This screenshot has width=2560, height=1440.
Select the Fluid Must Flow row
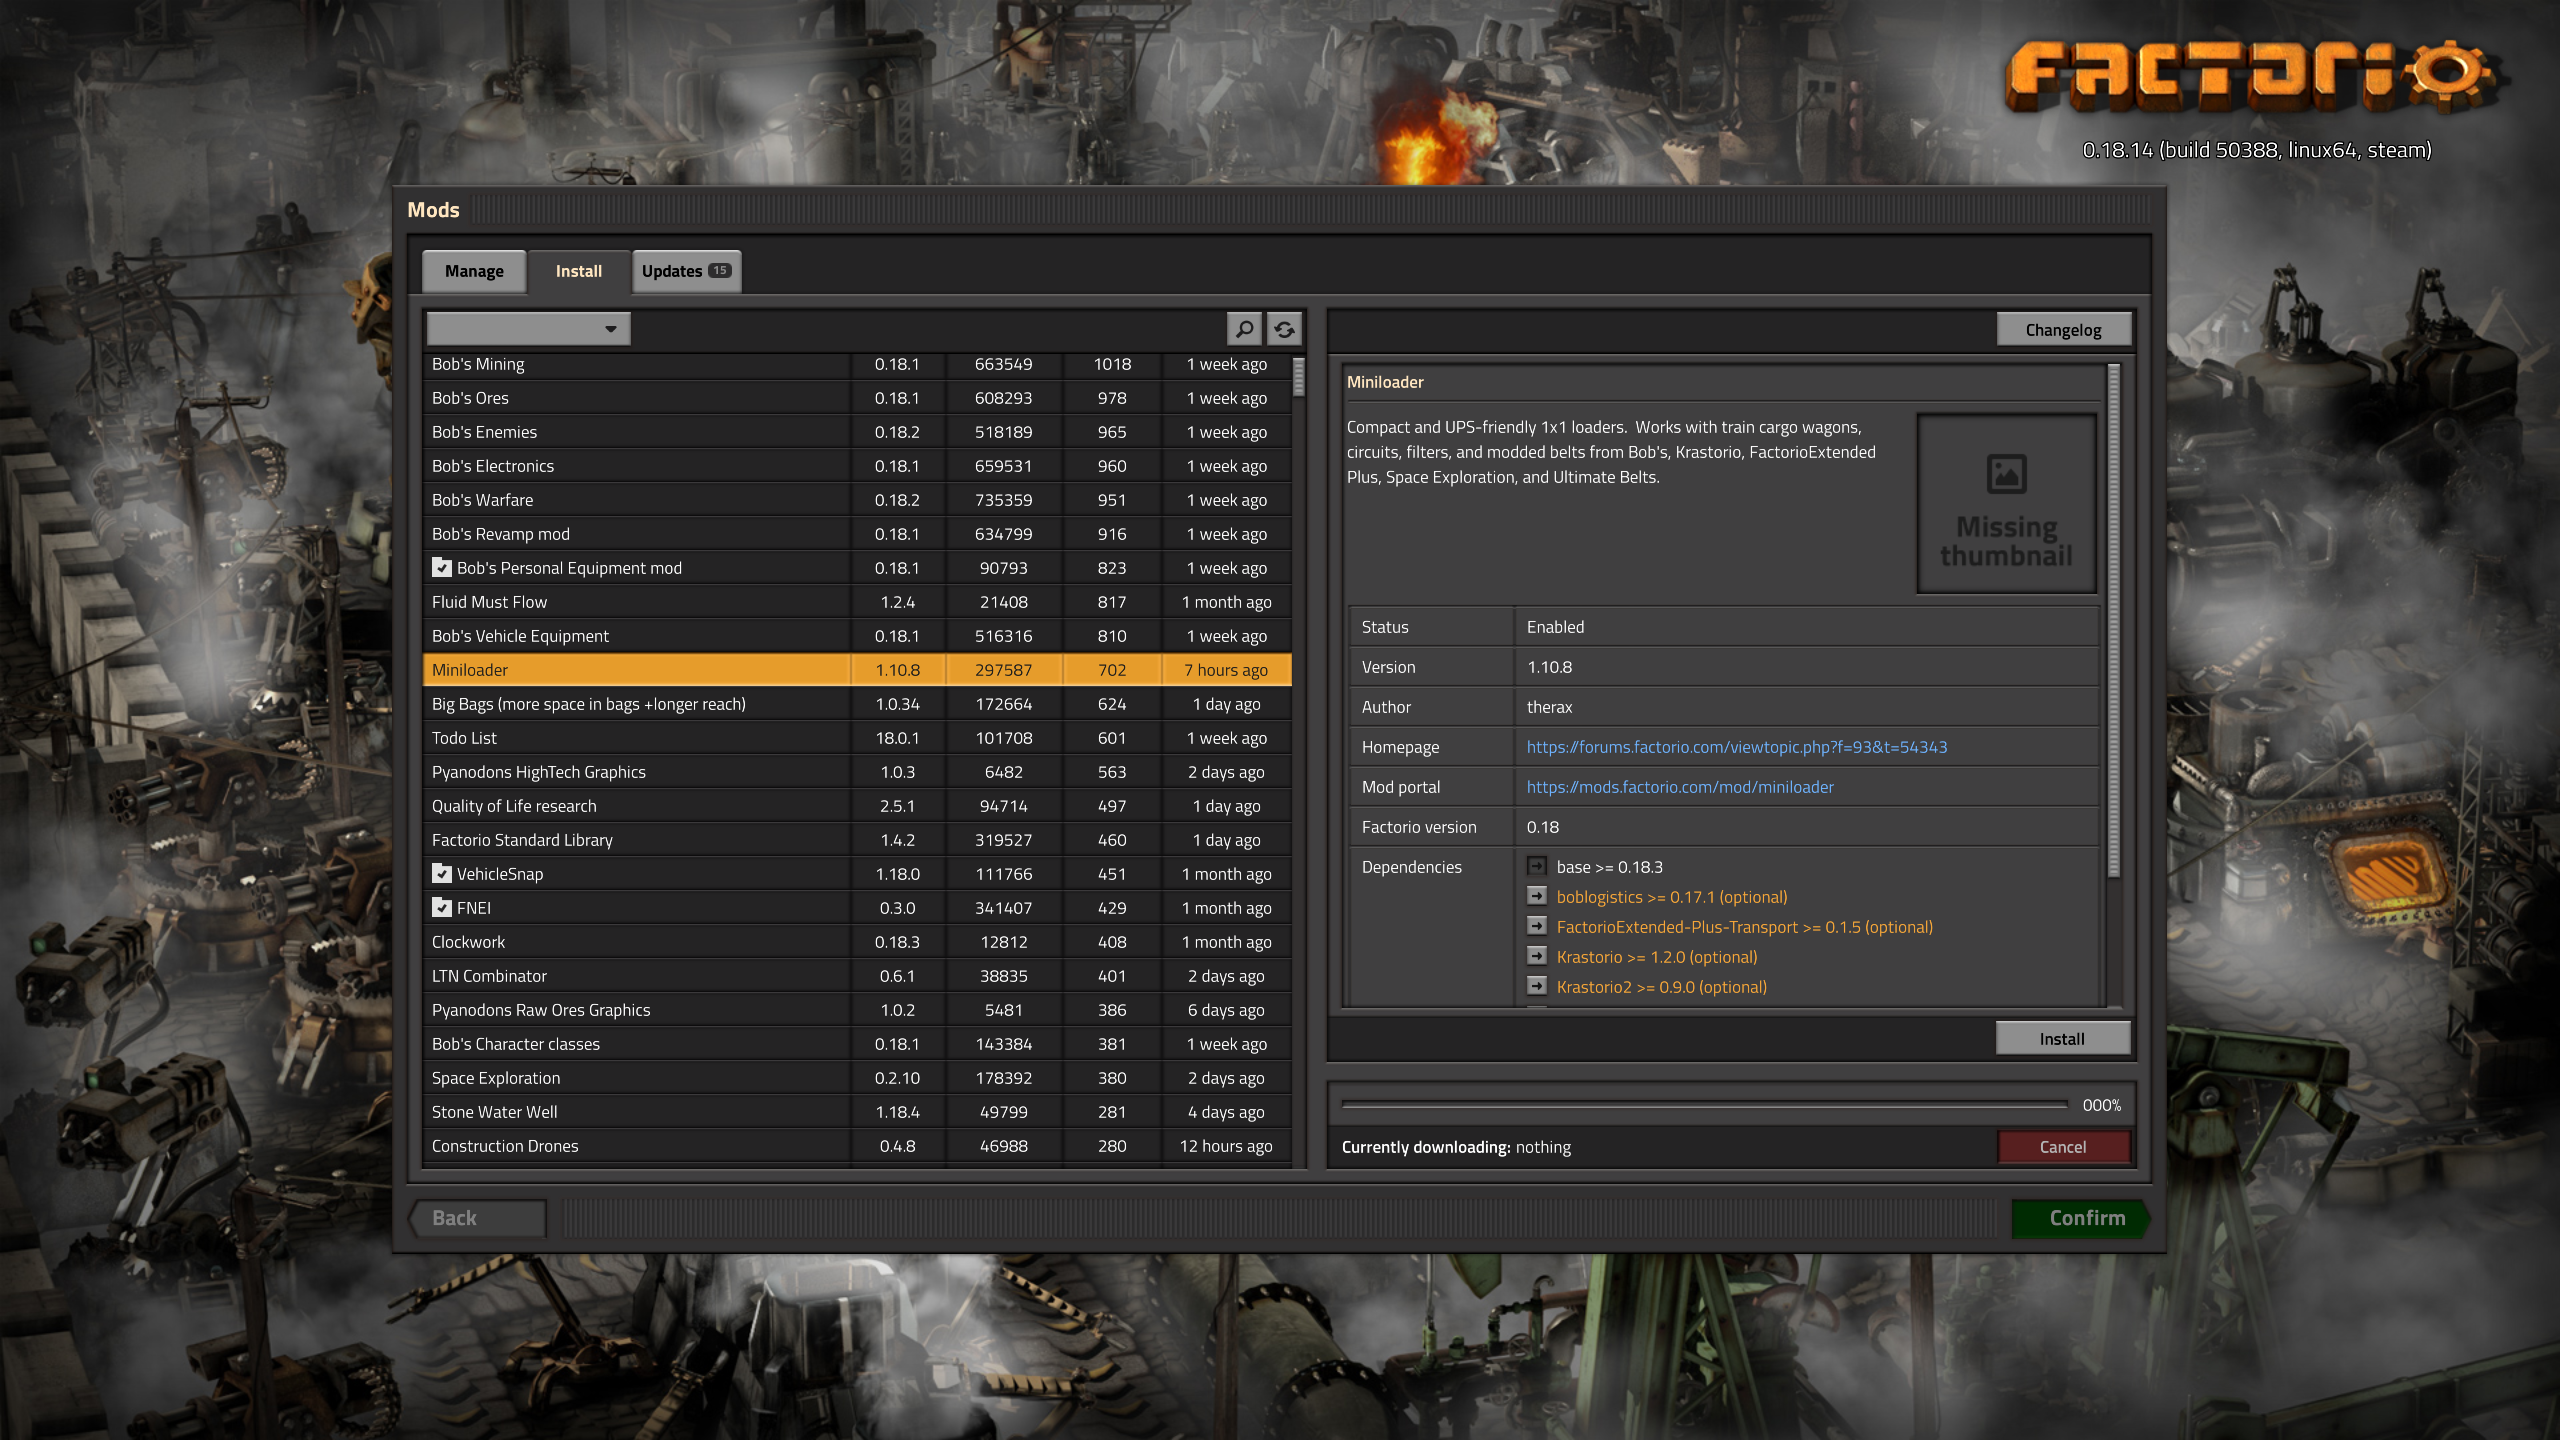[857, 602]
